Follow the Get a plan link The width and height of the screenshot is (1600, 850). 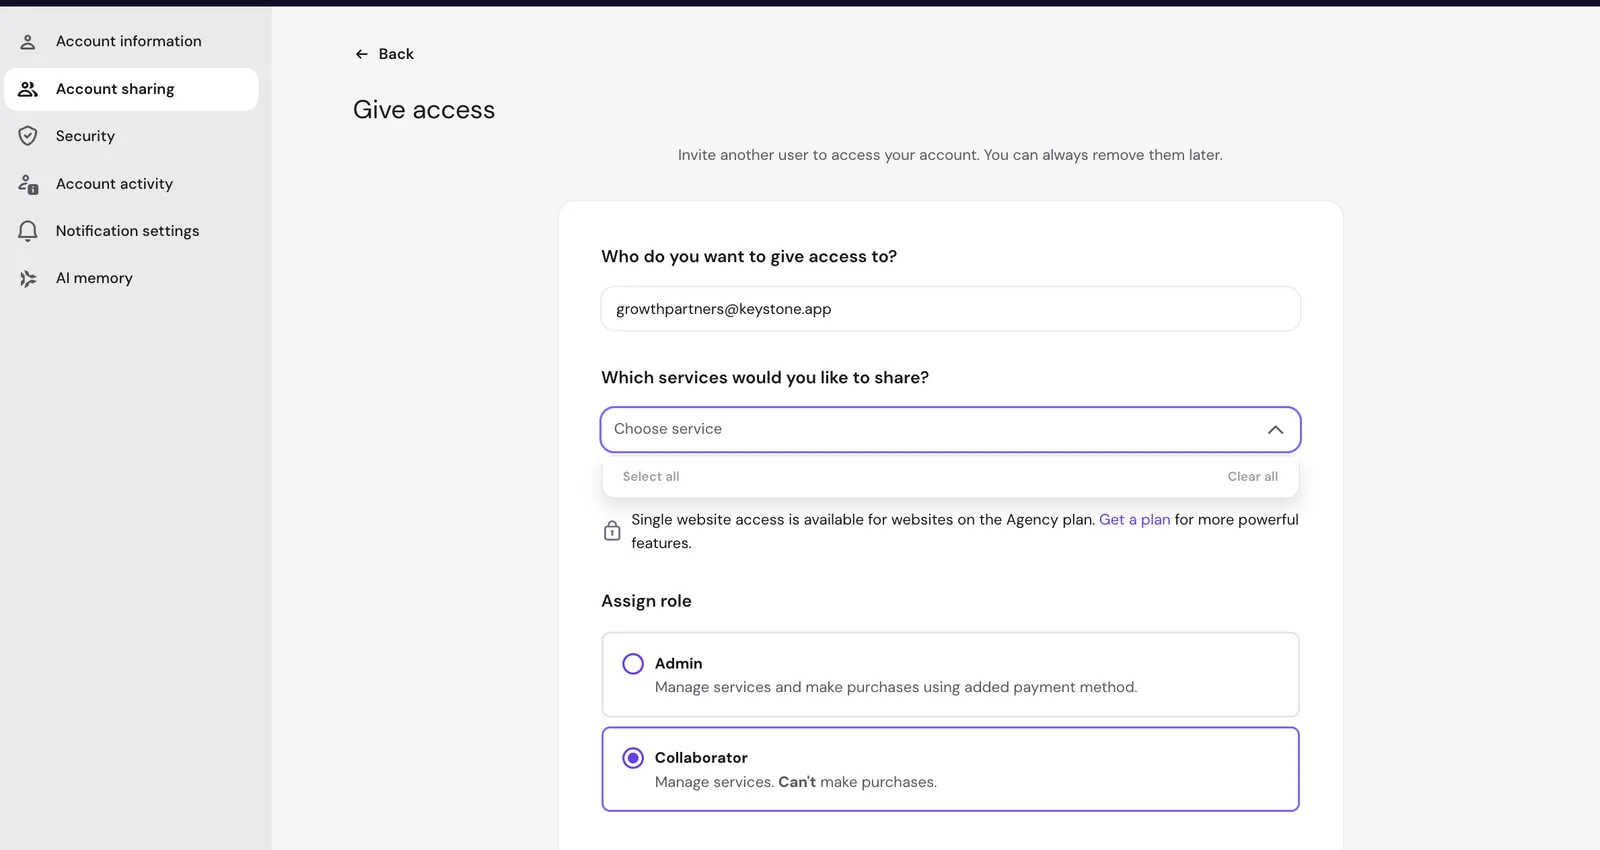1134,520
